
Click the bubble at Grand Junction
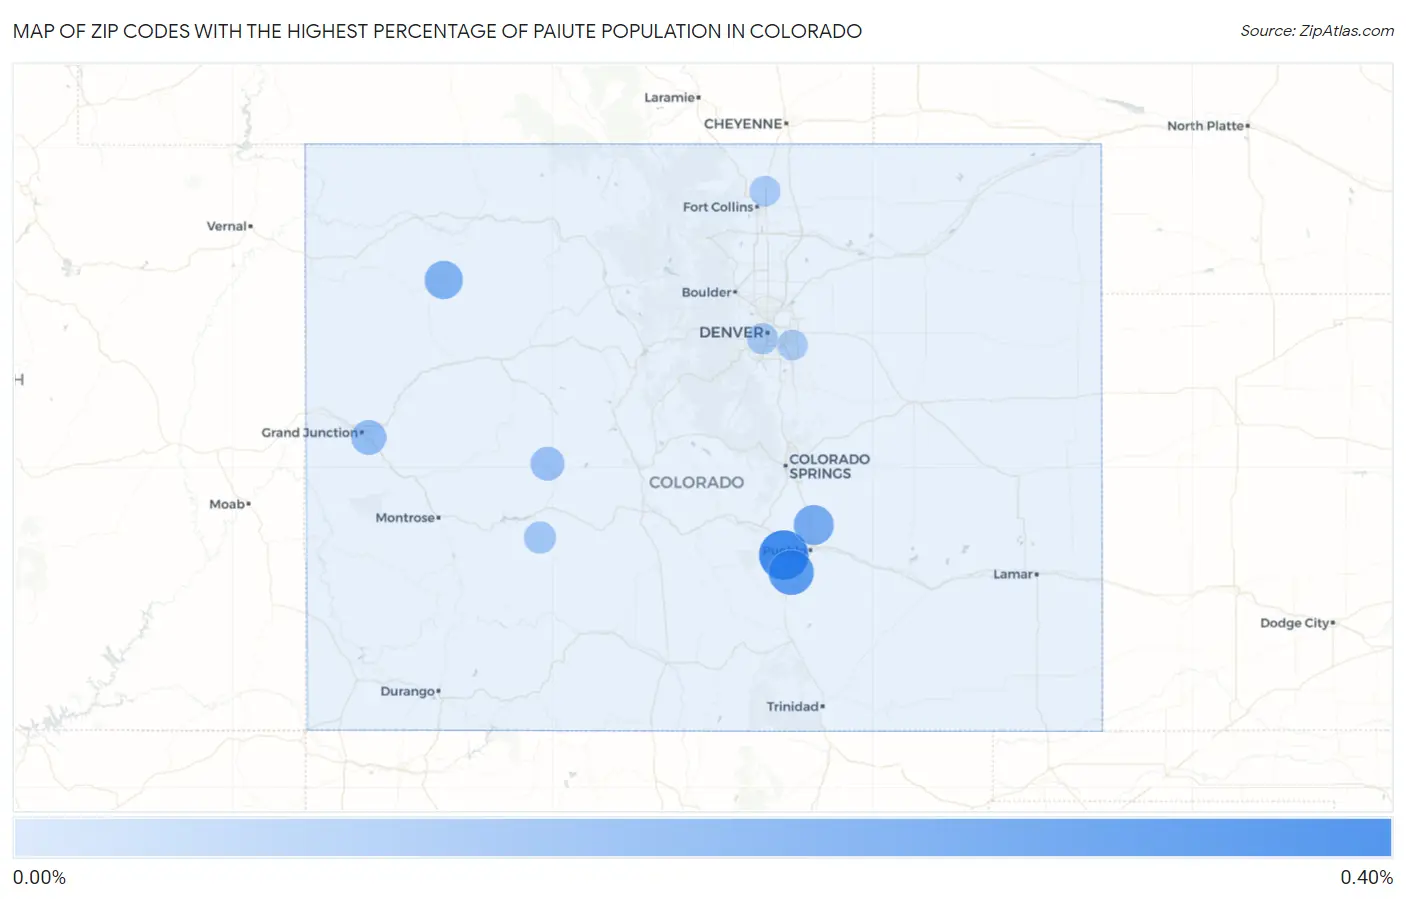(x=368, y=437)
